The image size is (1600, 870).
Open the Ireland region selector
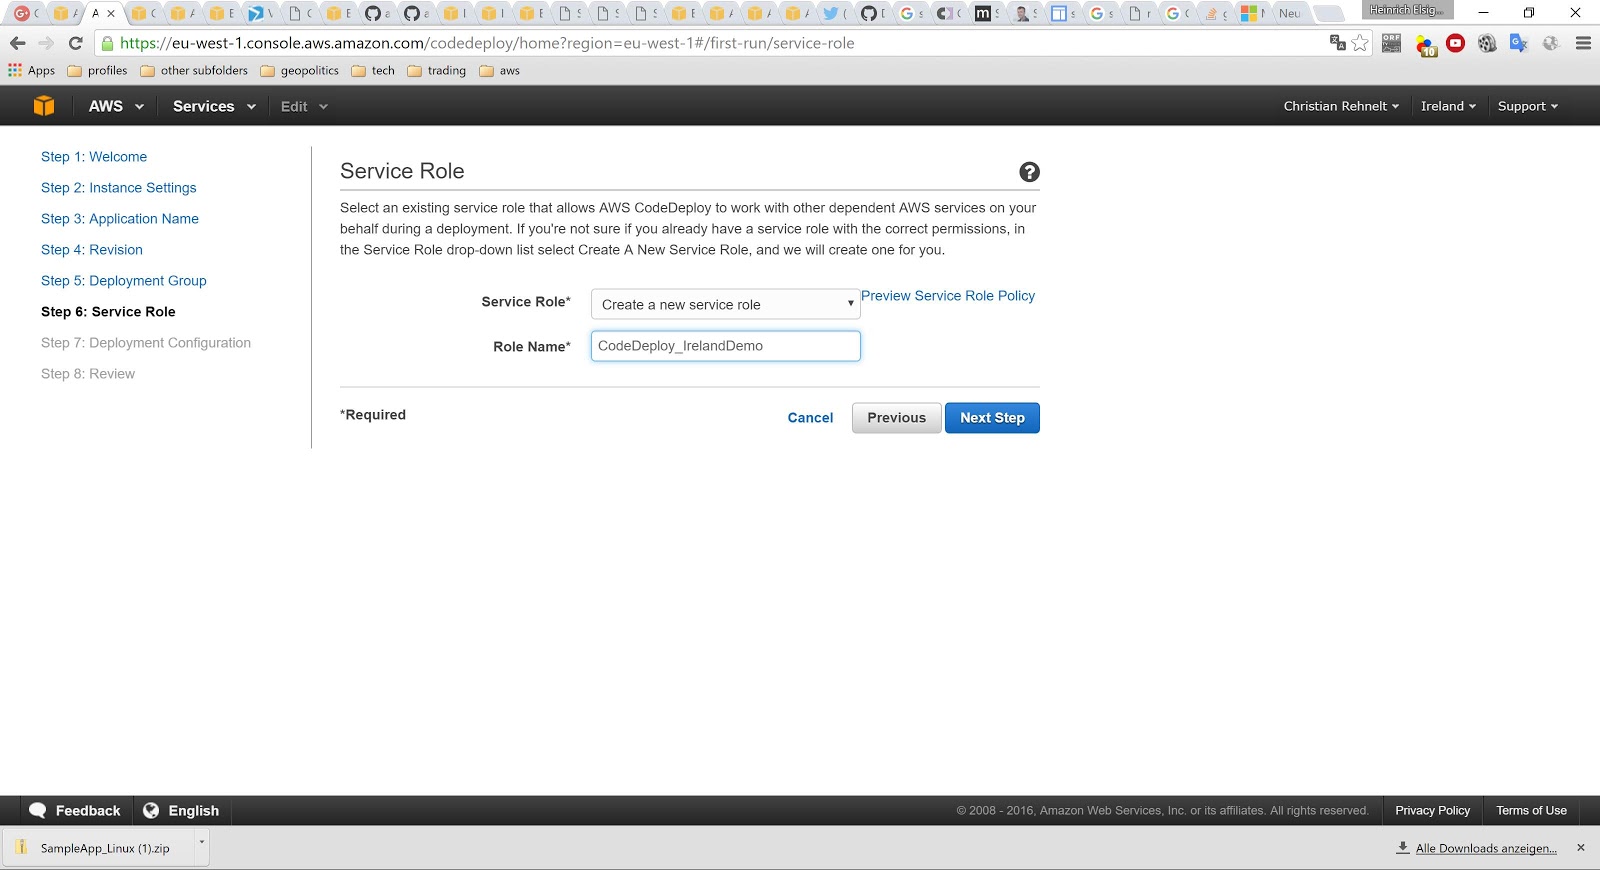(1448, 106)
